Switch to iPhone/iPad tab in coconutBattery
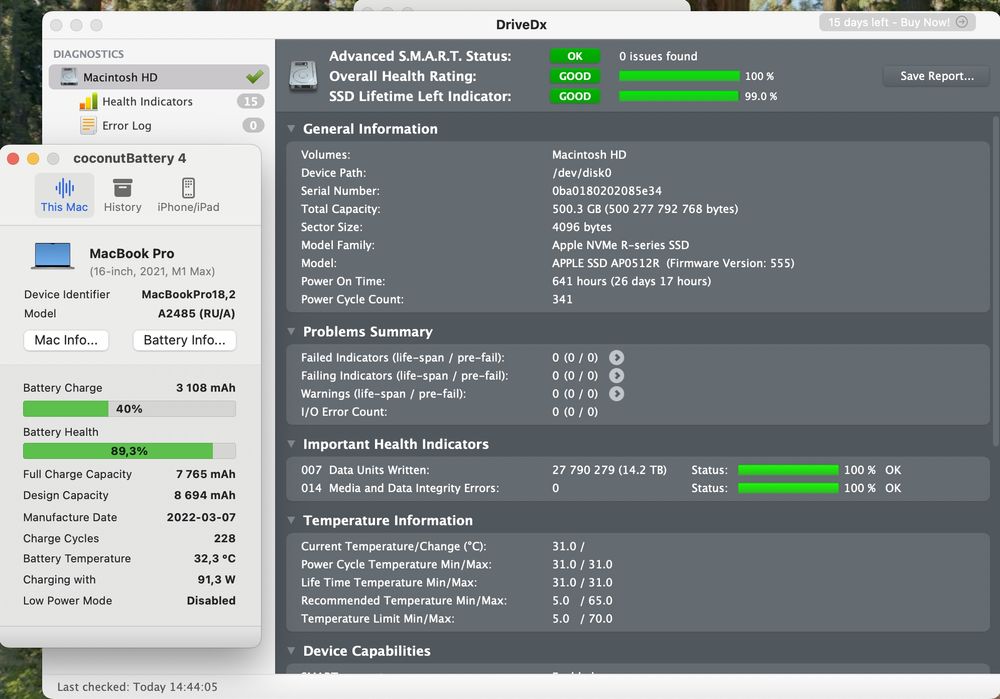Screen dimensions: 1000x699 [x=188, y=195]
